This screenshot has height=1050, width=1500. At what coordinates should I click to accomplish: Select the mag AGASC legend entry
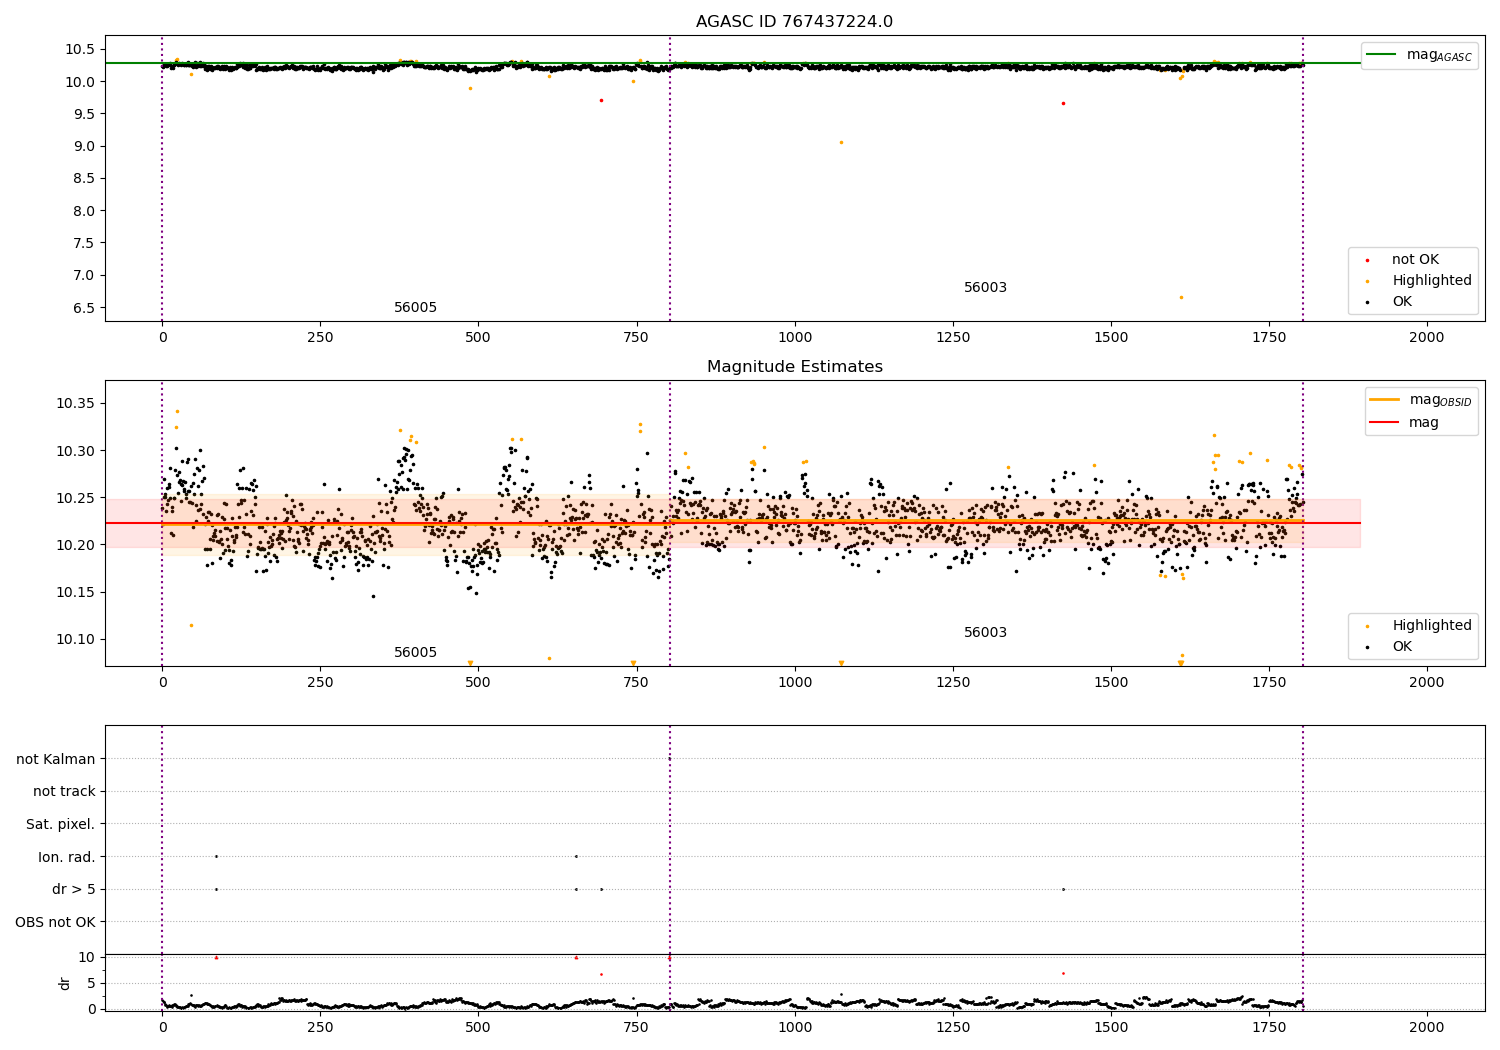pos(1419,55)
